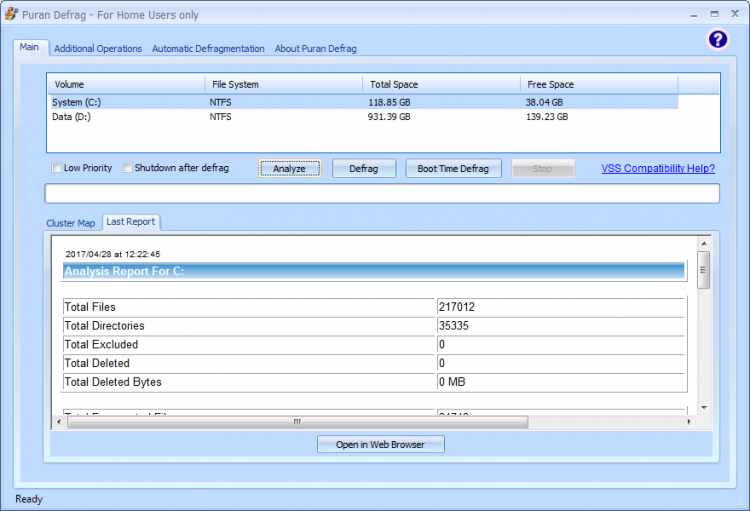750x511 pixels.
Task: Open the VSS Compatibility Help link
Action: click(x=658, y=168)
